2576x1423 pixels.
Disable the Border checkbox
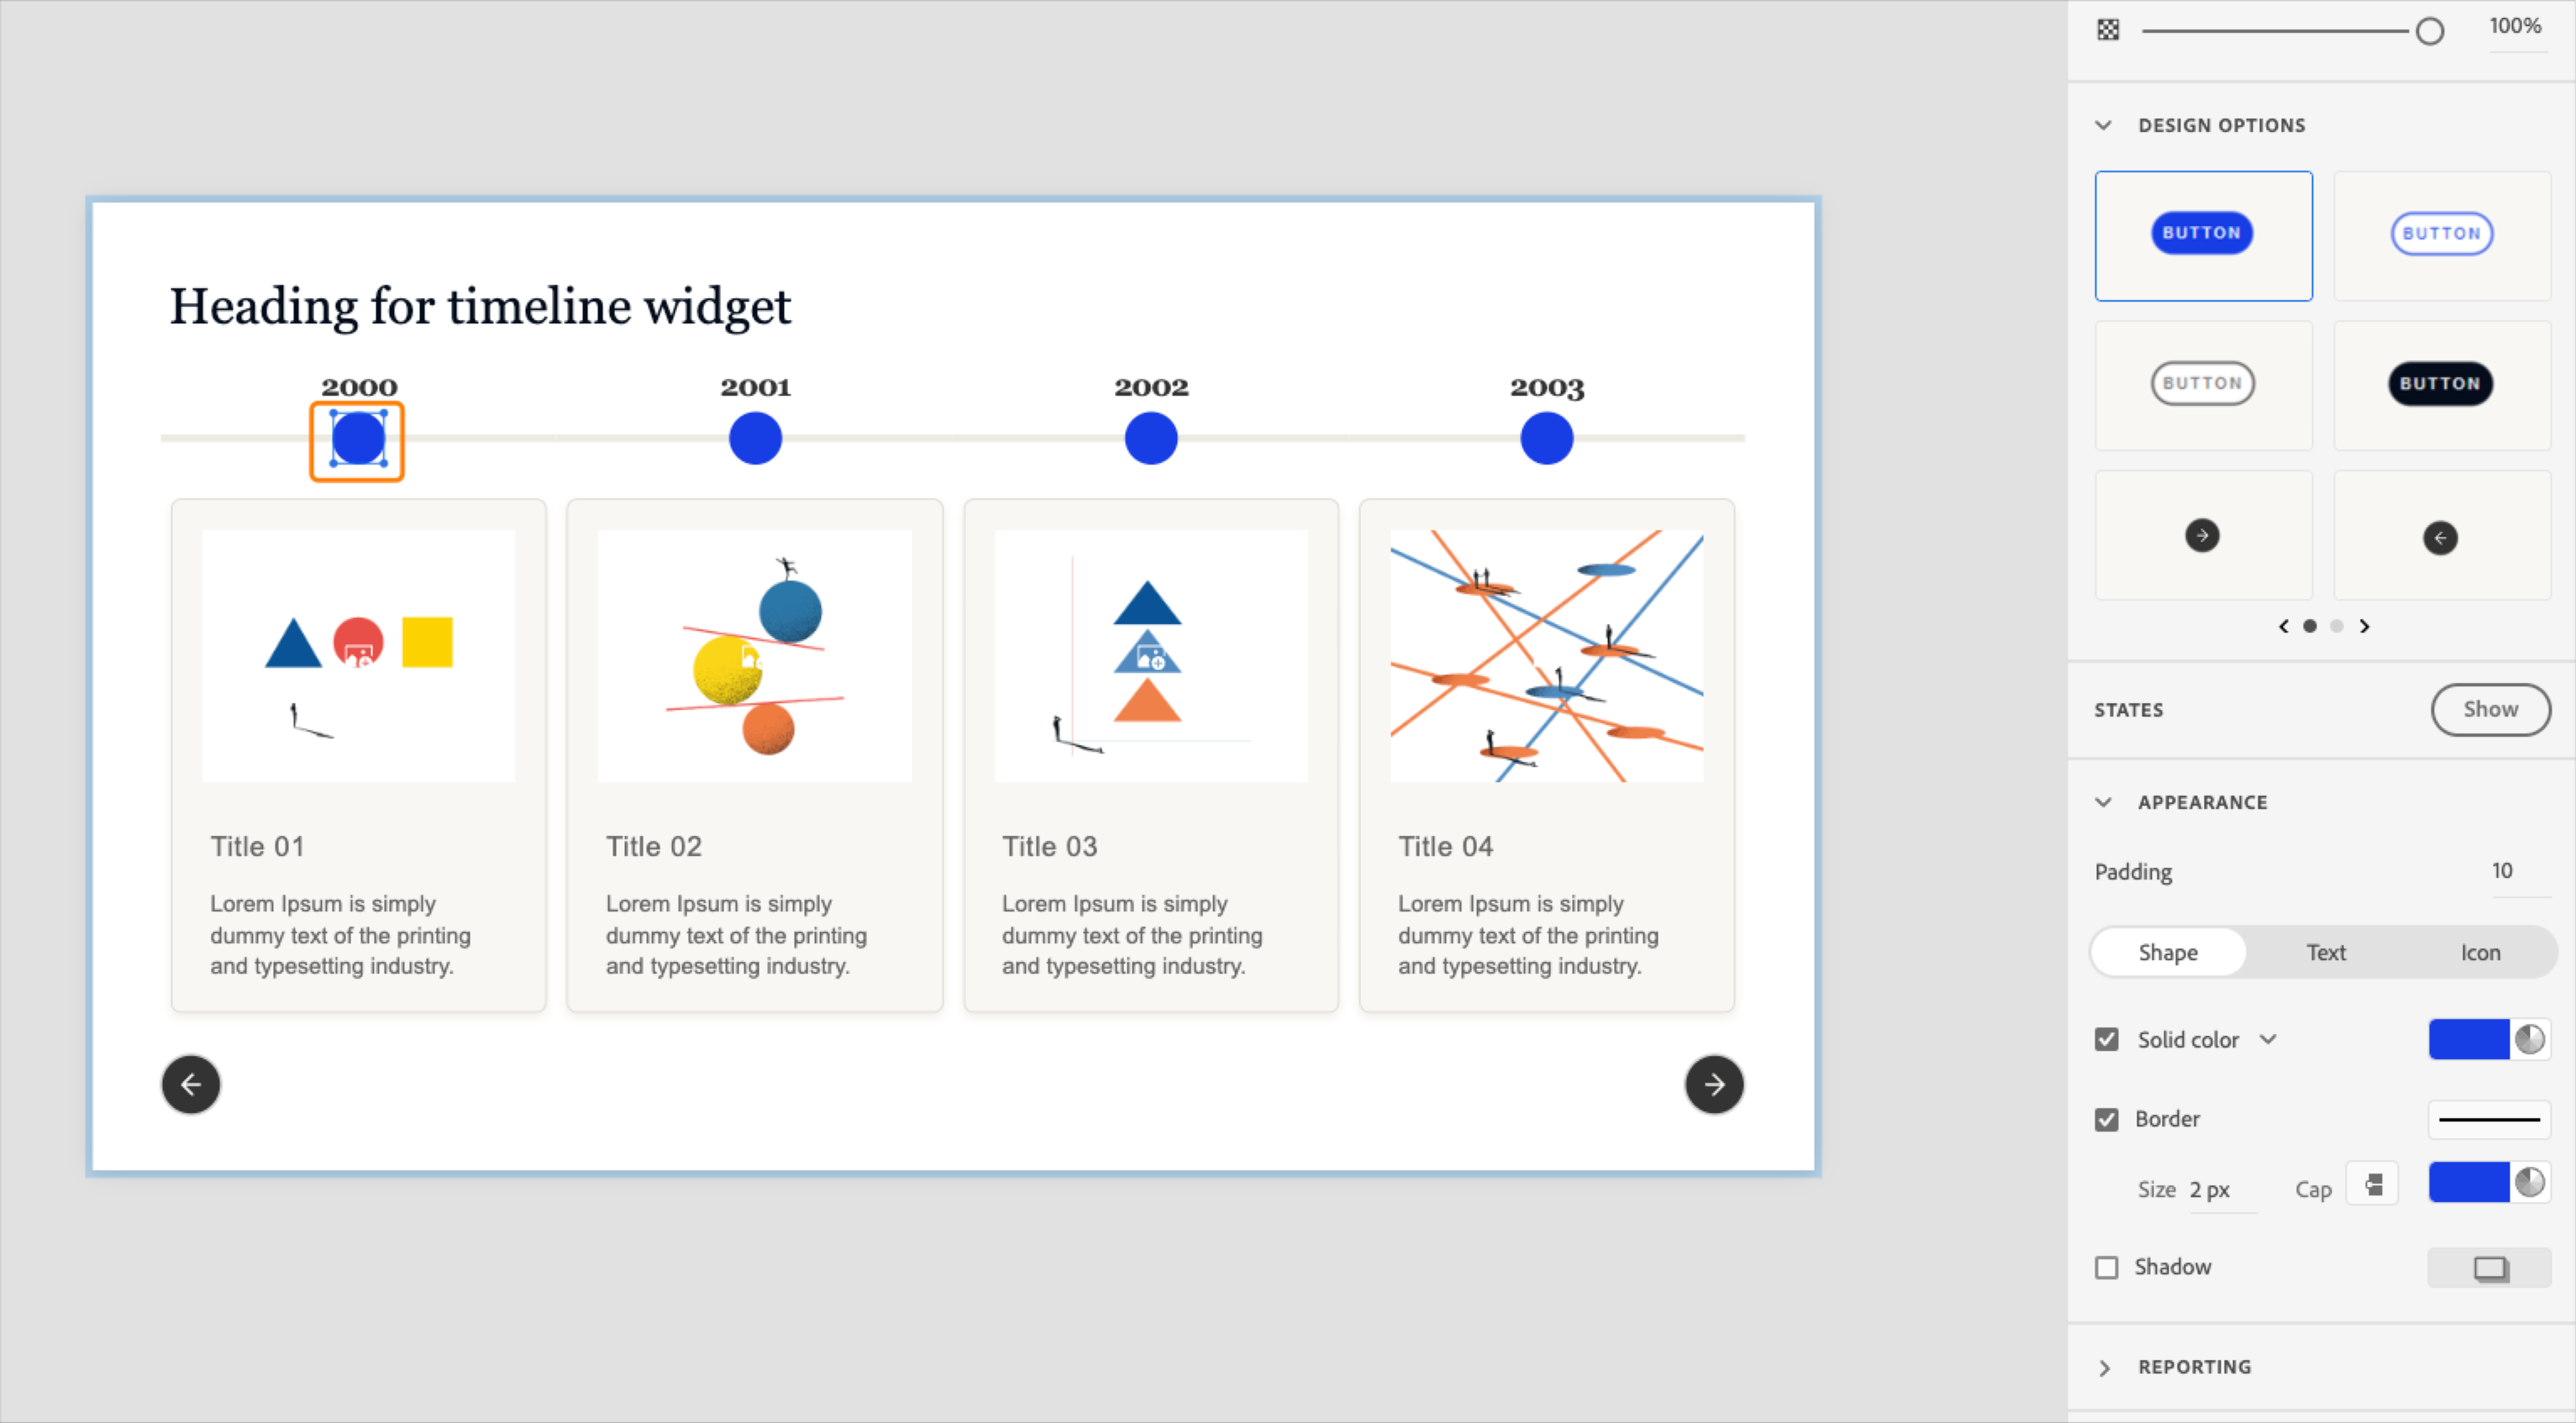click(x=2107, y=1119)
